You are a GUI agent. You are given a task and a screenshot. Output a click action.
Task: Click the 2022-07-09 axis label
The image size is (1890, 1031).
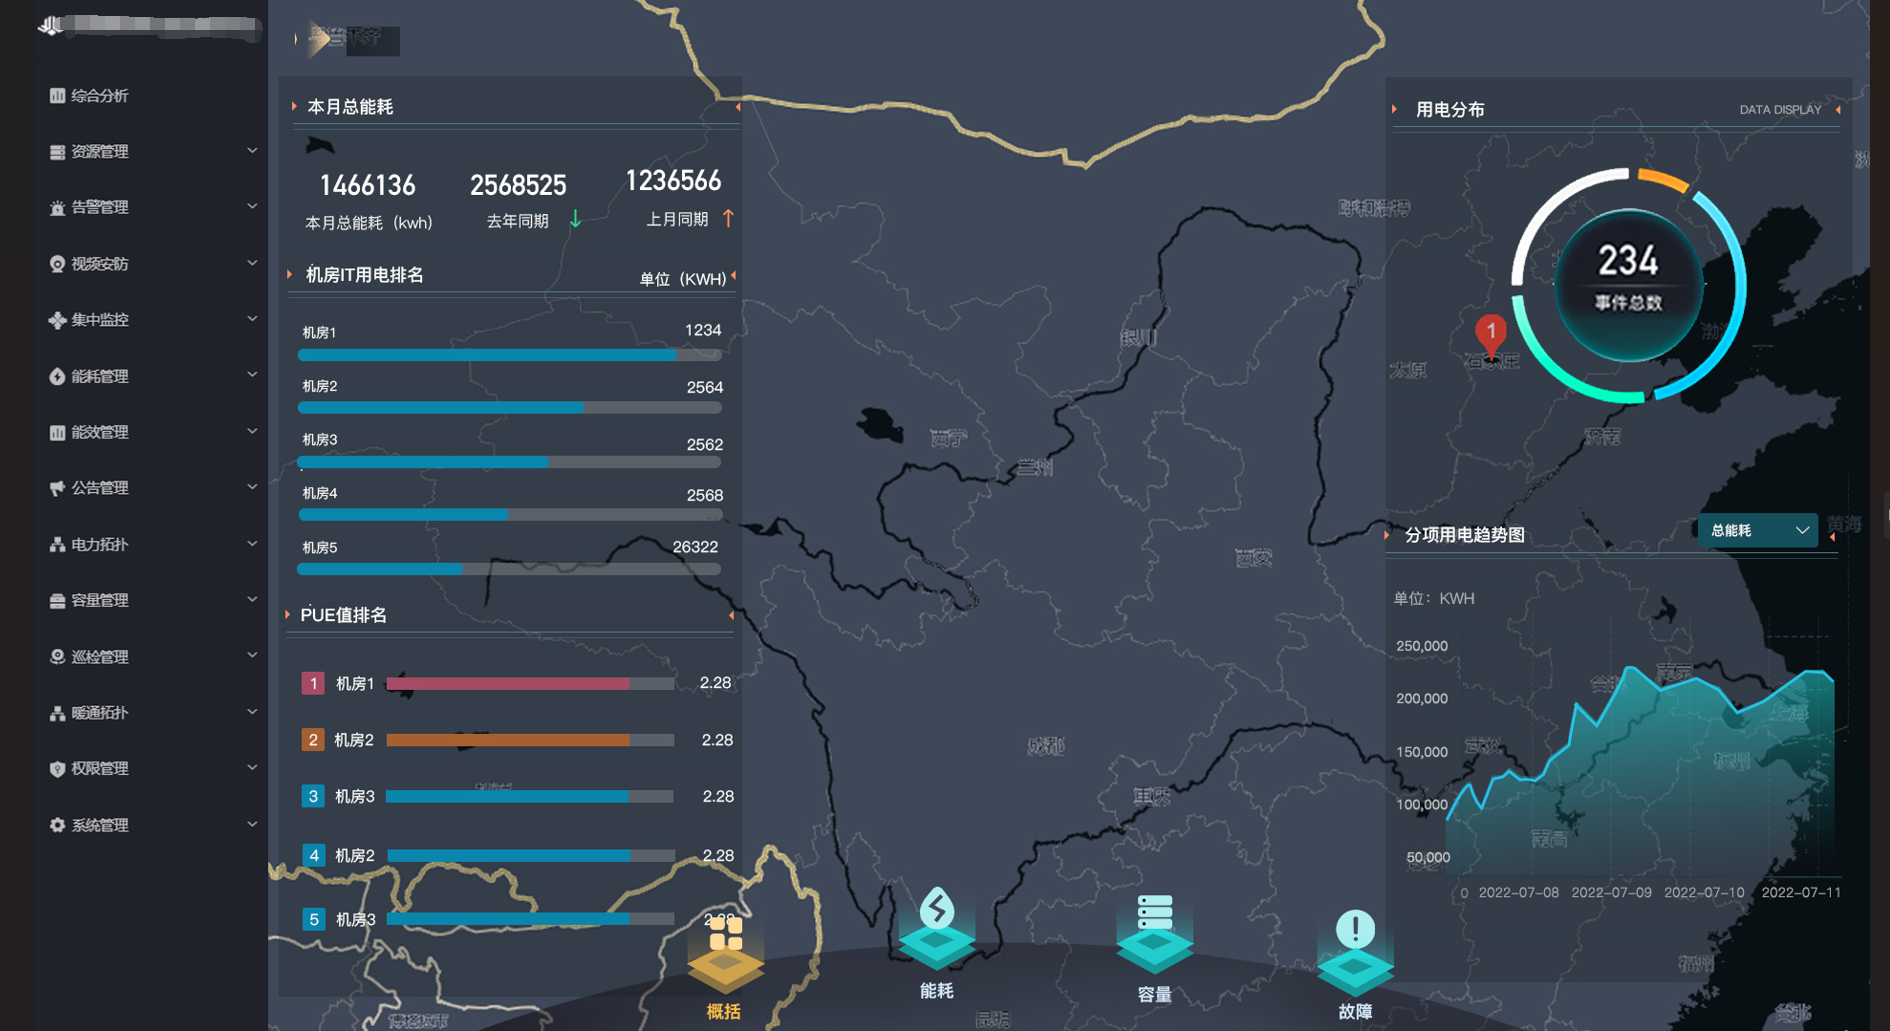pyautogui.click(x=1611, y=892)
